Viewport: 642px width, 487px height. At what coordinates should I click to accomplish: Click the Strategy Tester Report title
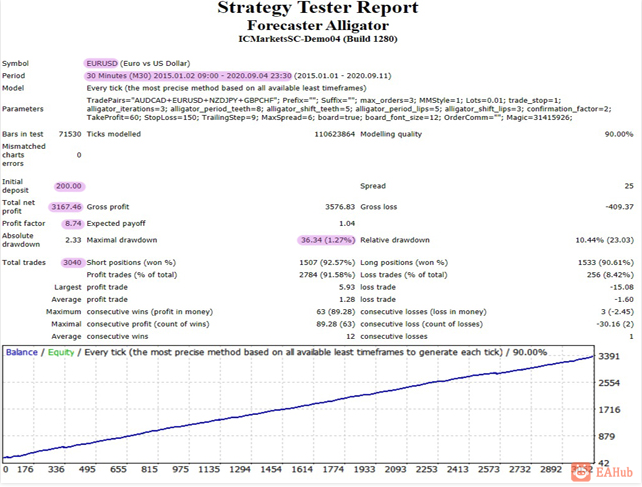(318, 7)
